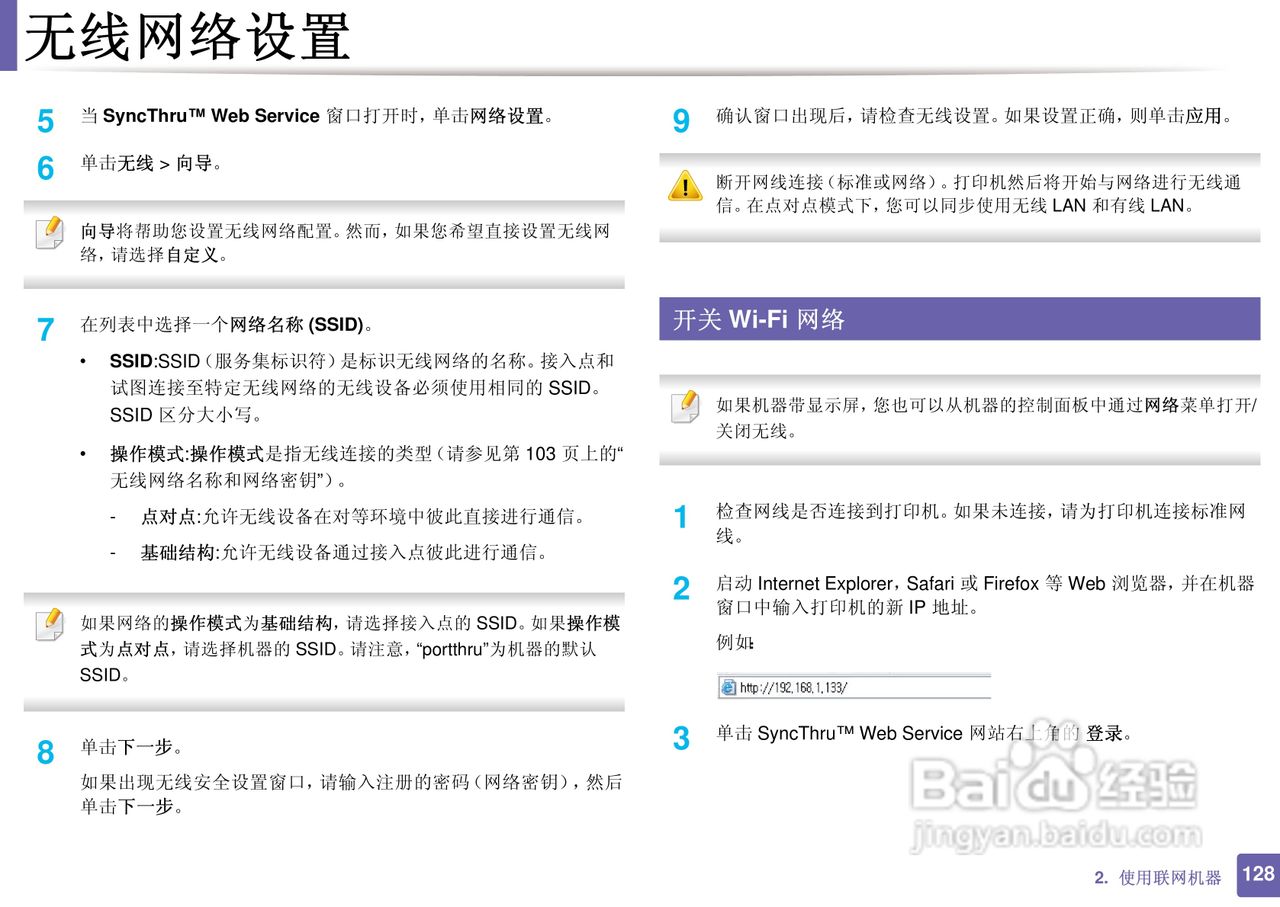
Task: Click the line 信。在点对点模式下
Action: pyautogui.click(x=954, y=206)
